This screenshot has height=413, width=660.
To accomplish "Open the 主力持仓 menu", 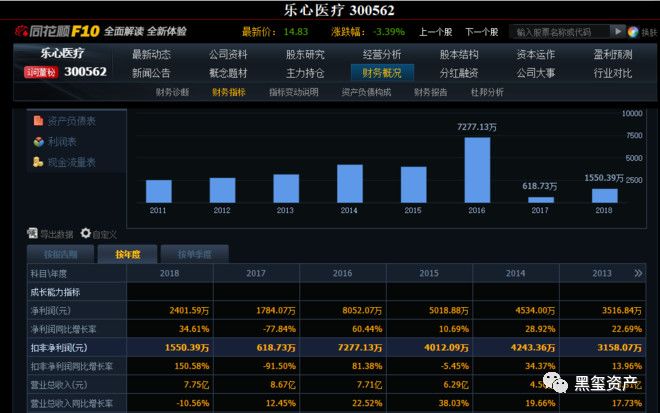I will tap(305, 73).
